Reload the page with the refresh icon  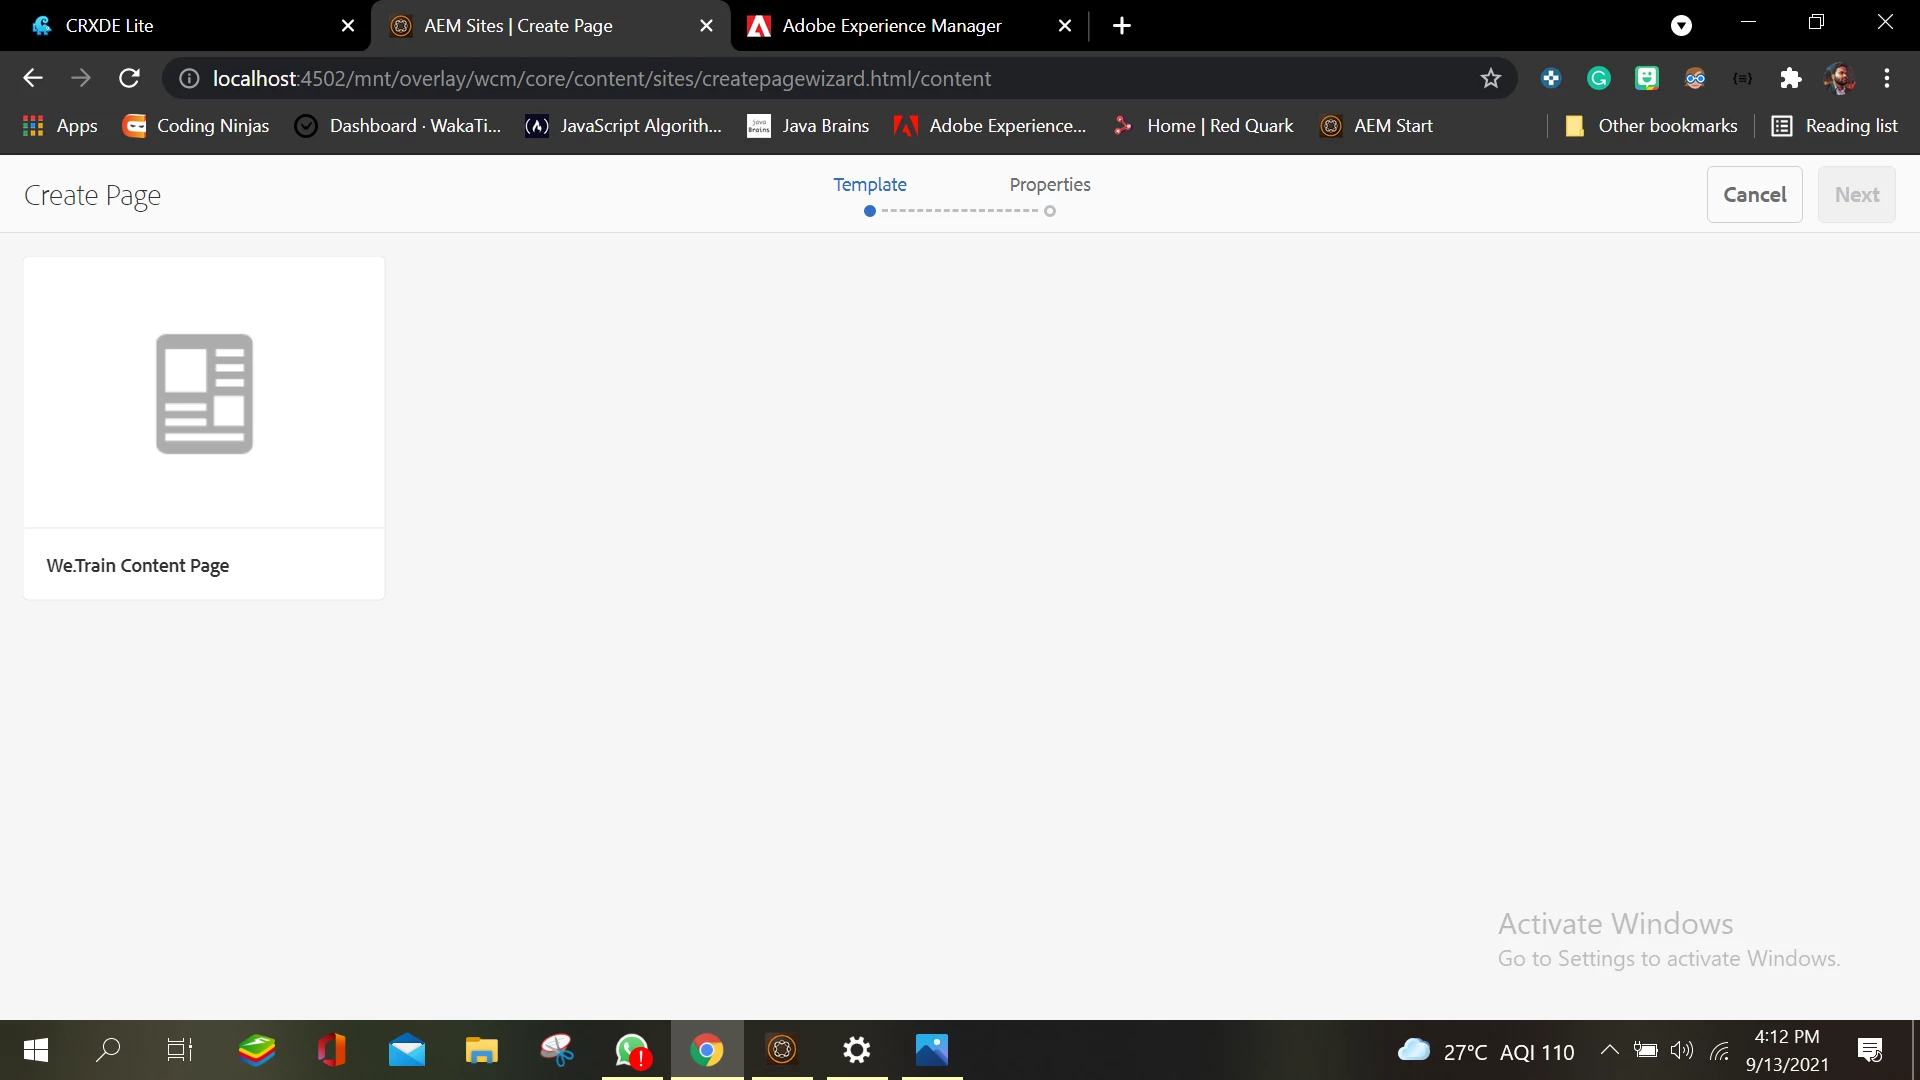coord(129,78)
